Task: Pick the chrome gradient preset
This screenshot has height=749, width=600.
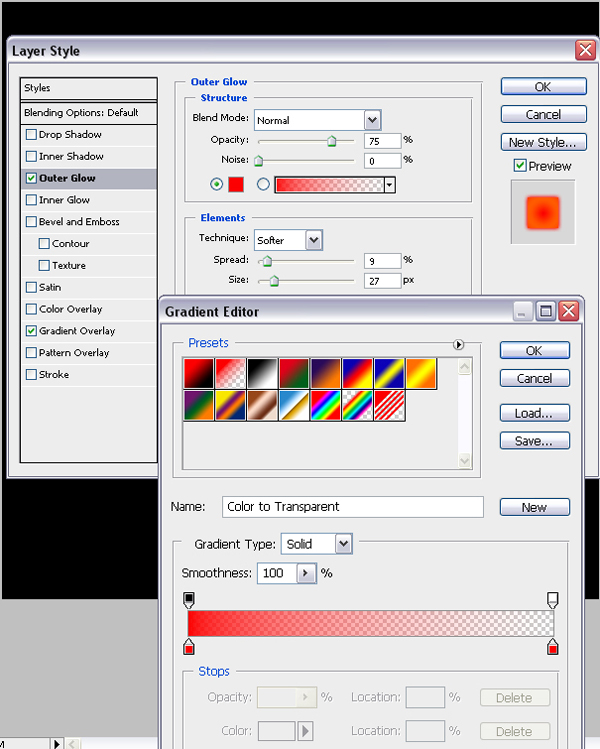Action: tap(294, 406)
